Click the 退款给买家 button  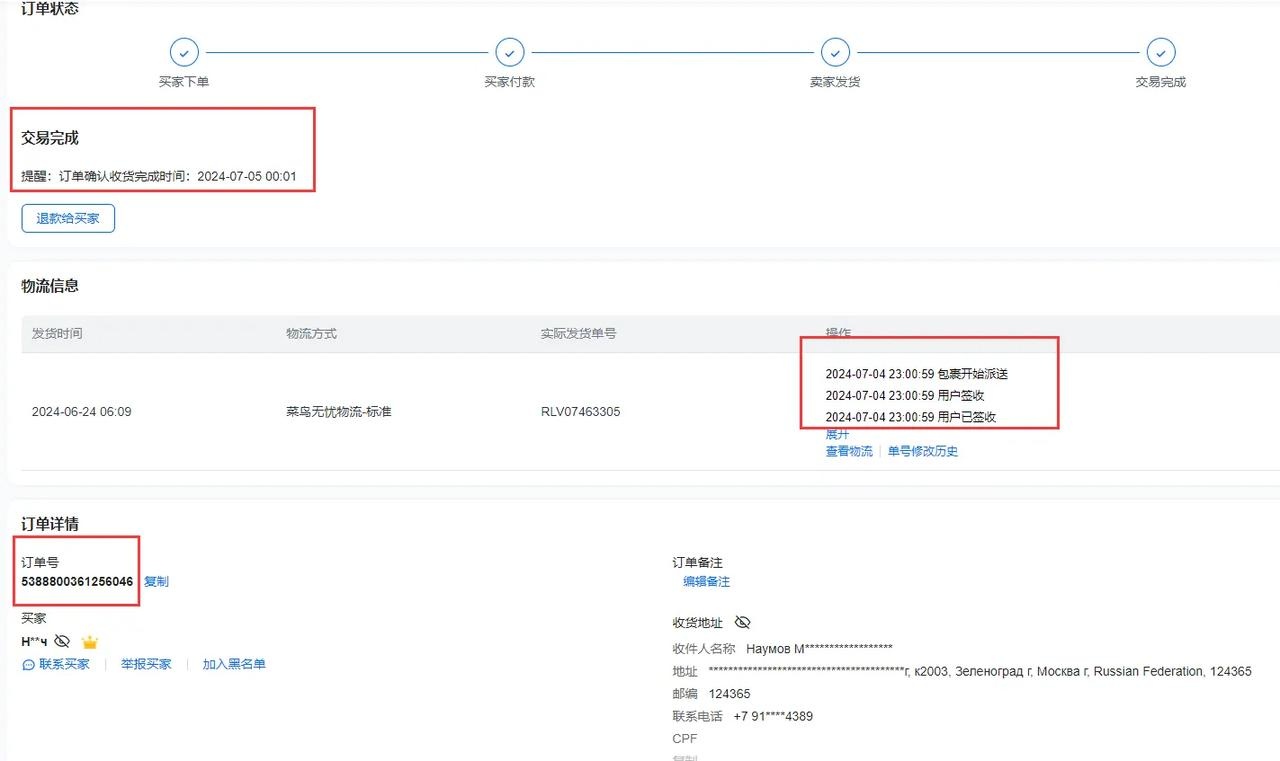point(68,218)
